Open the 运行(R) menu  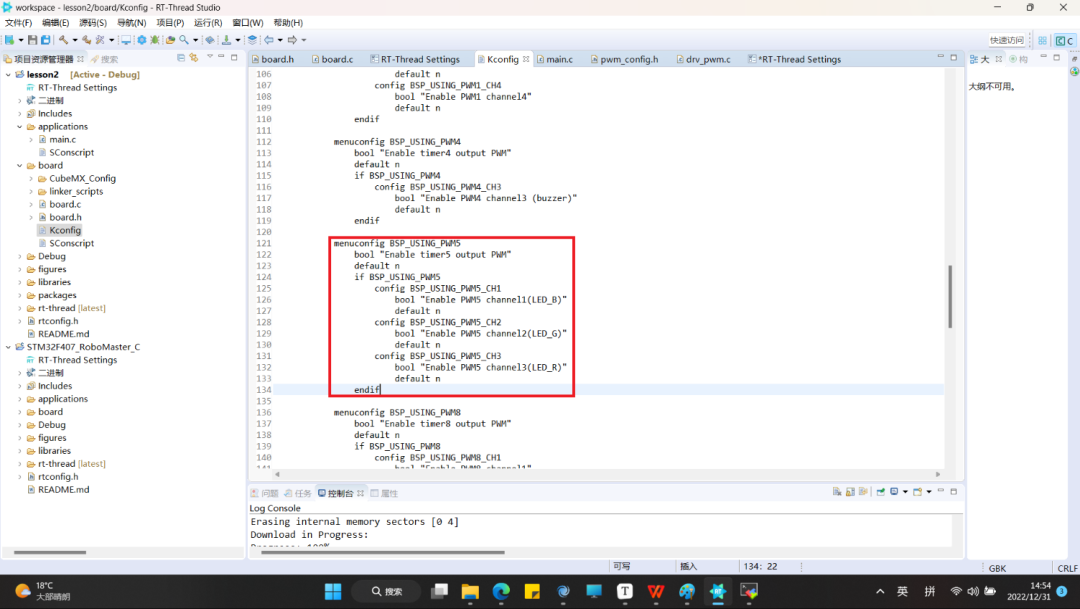pos(208,23)
